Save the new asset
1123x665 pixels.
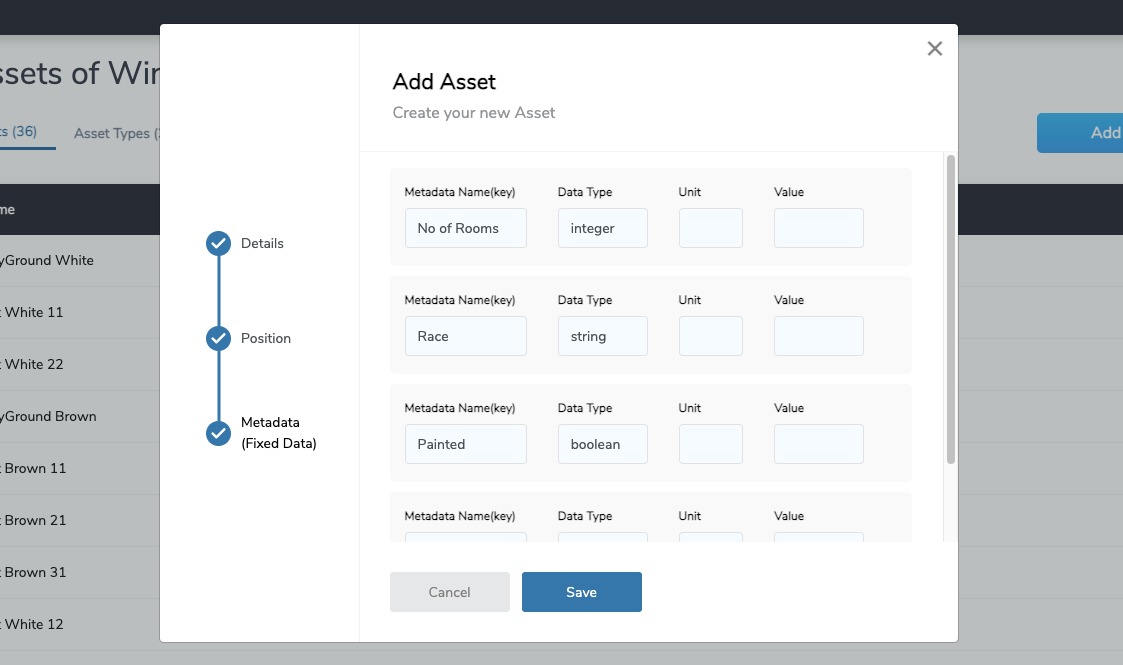[x=582, y=592]
